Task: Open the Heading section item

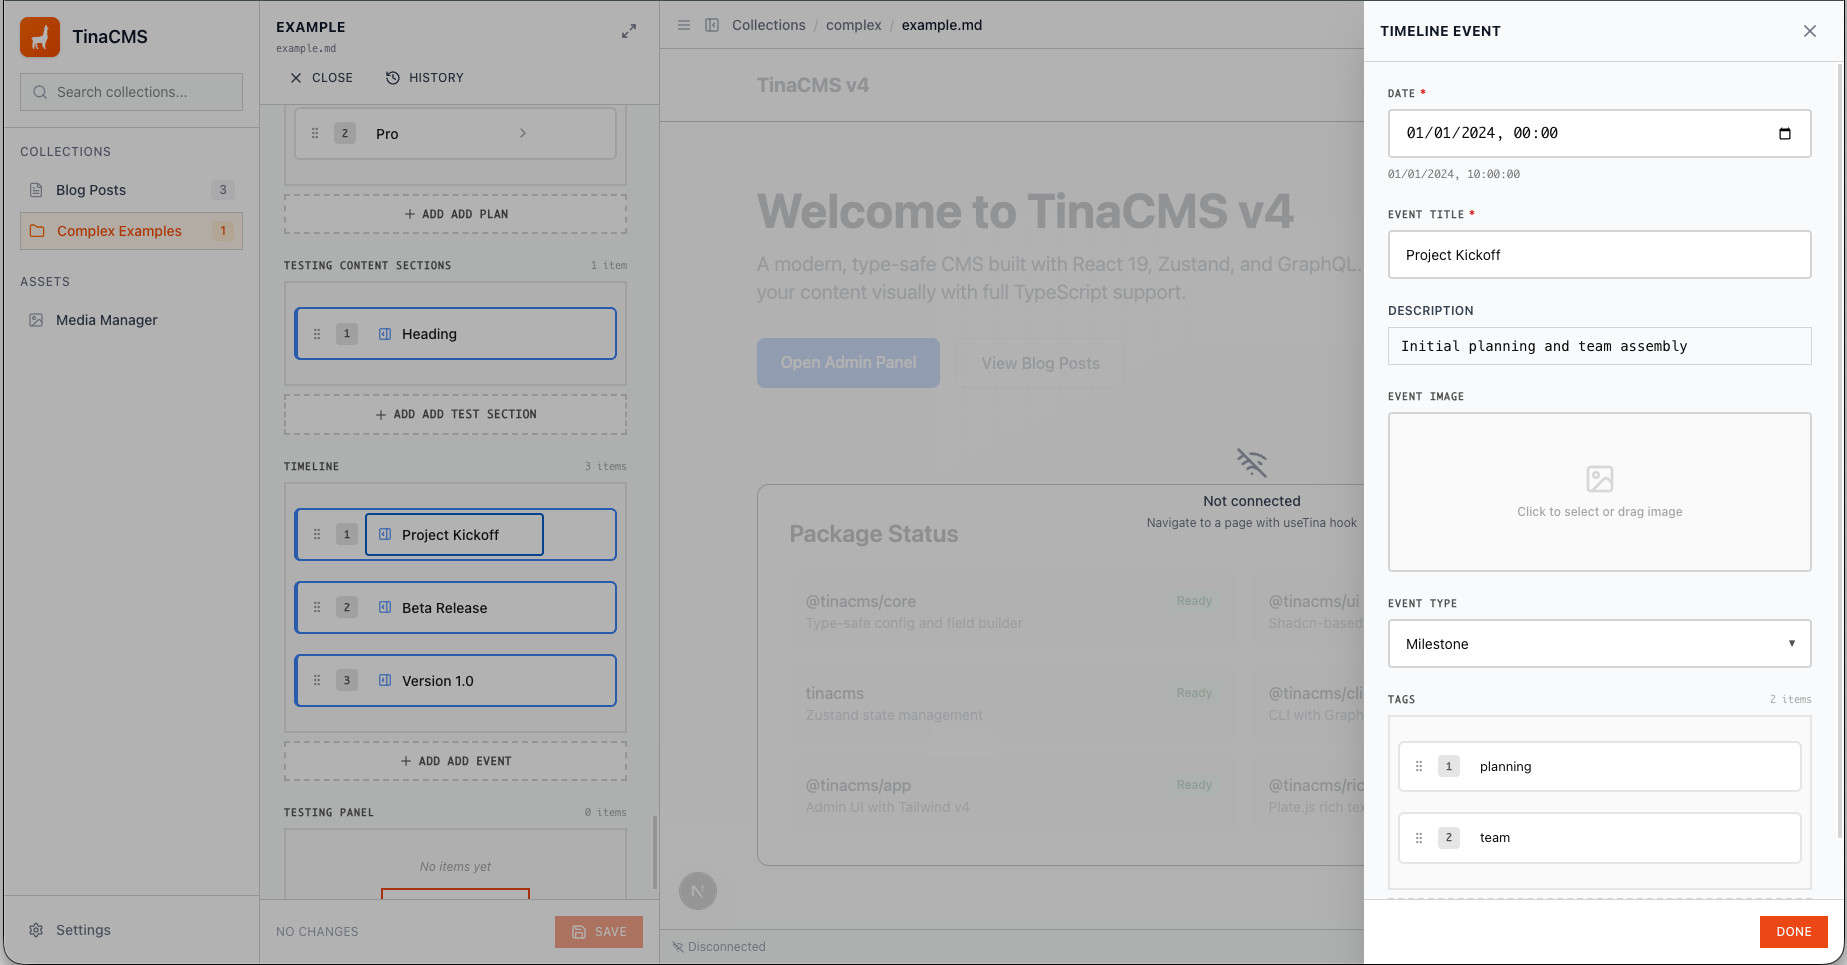Action: (456, 334)
